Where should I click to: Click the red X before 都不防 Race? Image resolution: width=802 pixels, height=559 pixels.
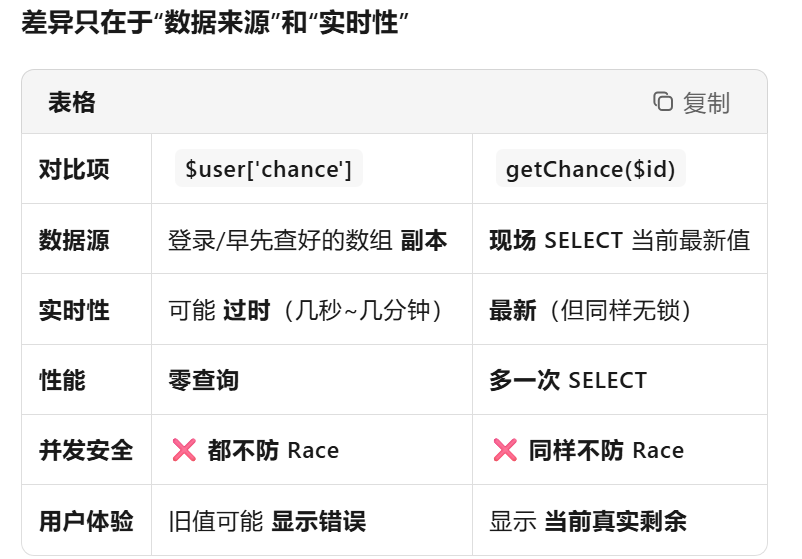pos(184,450)
